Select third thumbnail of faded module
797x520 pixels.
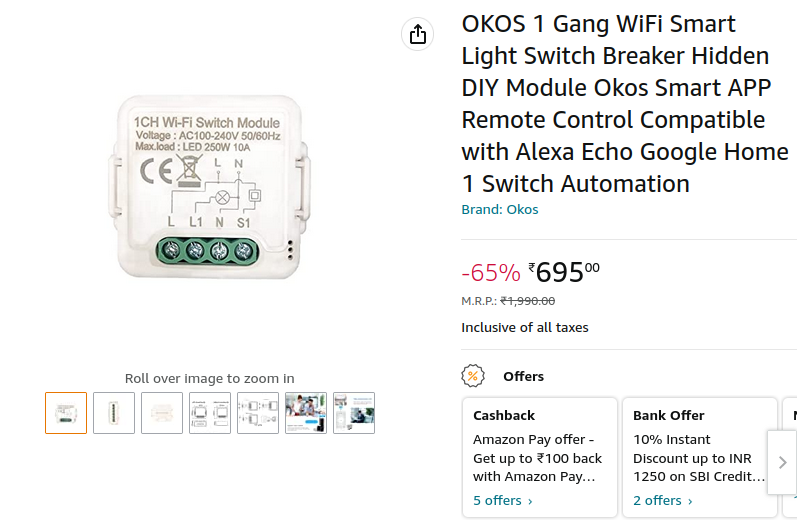click(162, 413)
